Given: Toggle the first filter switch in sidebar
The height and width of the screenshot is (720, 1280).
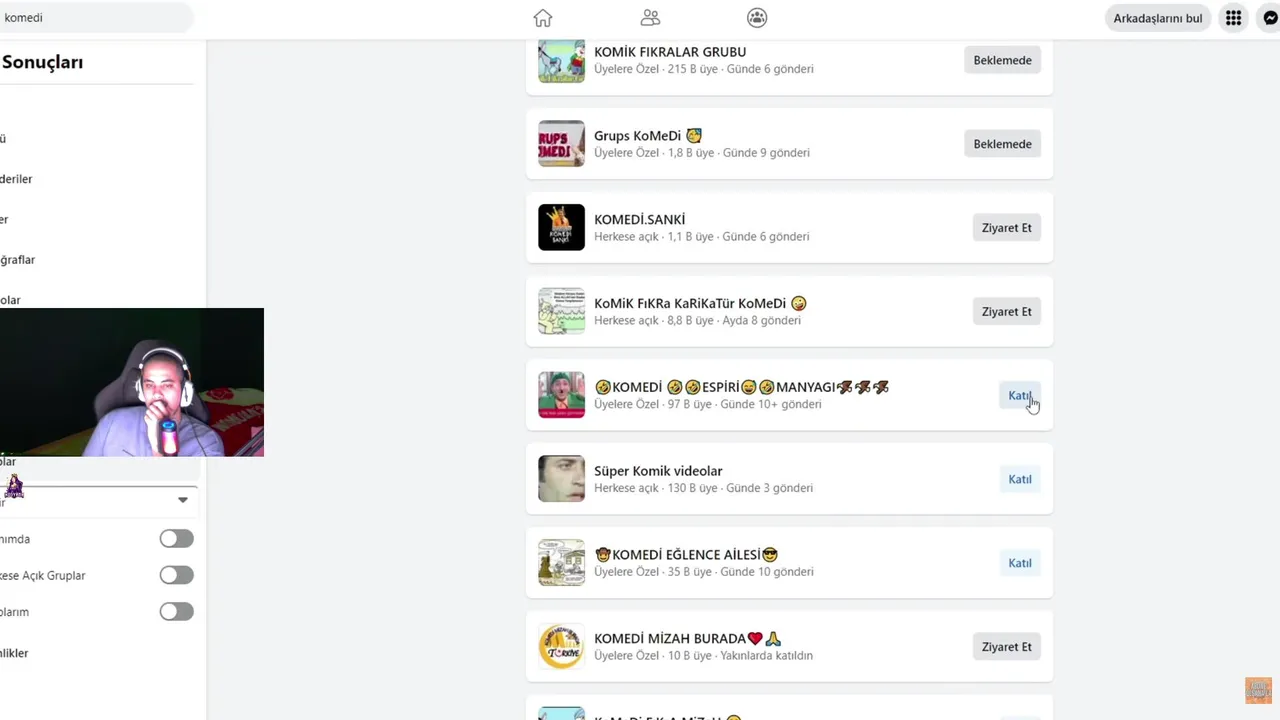Looking at the screenshot, I should pyautogui.click(x=176, y=539).
